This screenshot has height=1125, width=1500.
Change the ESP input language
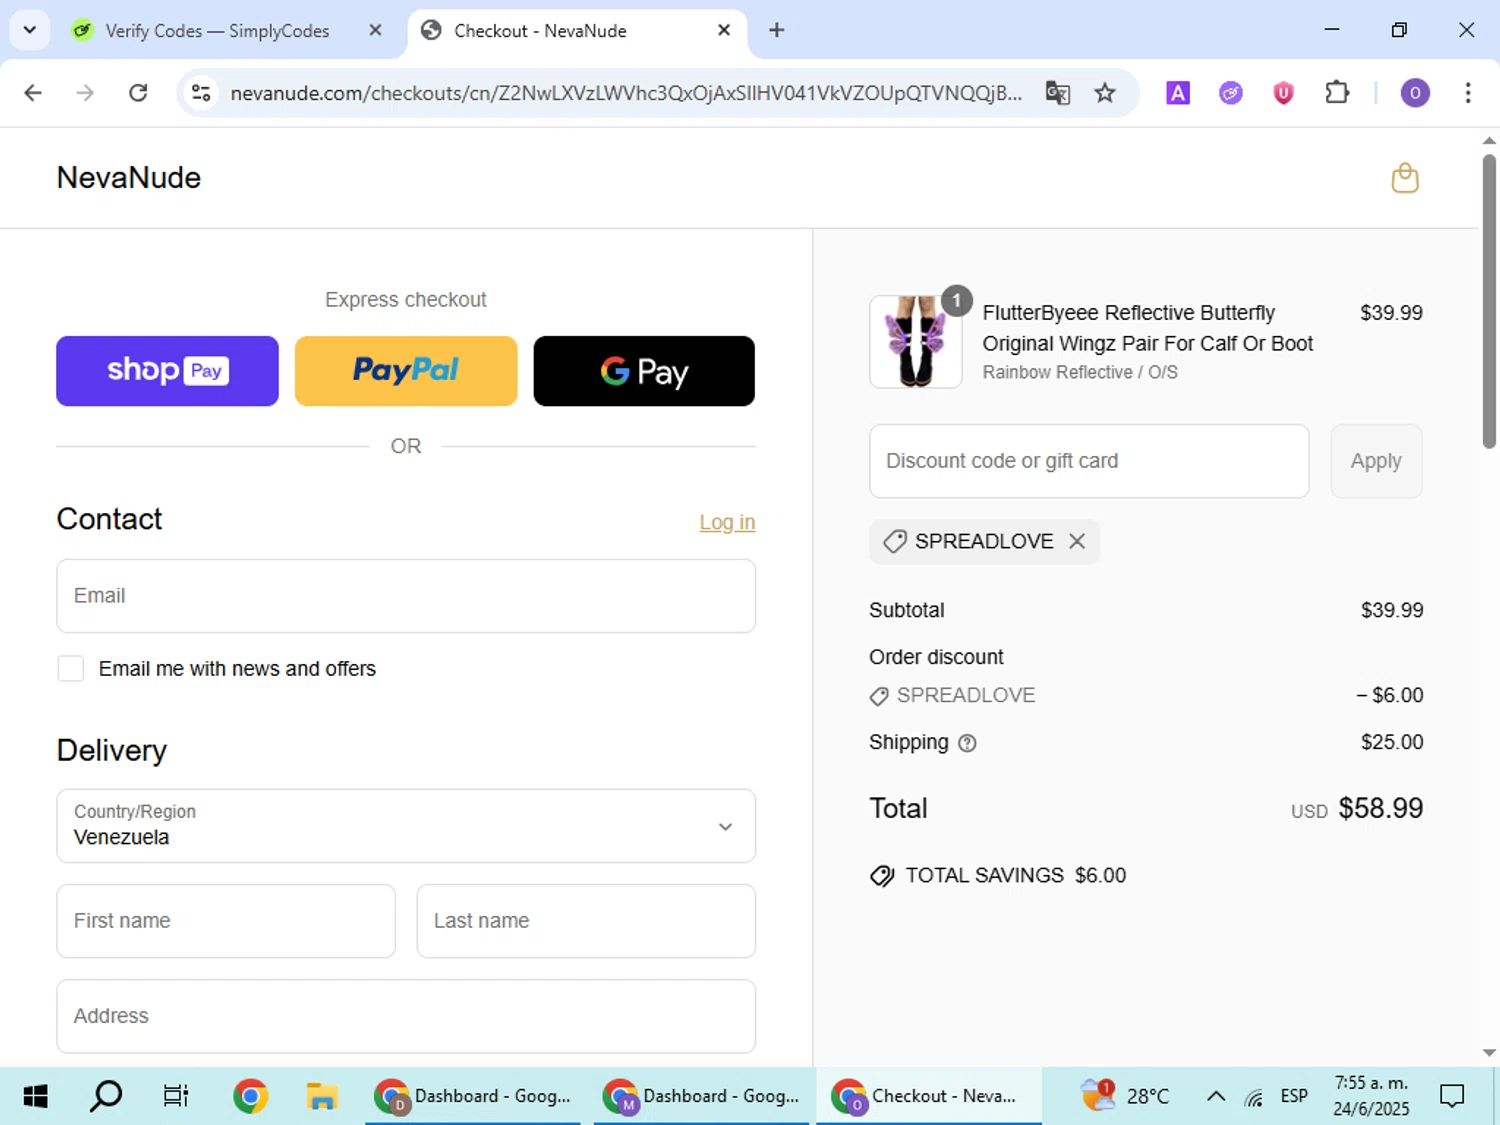pos(1294,1096)
